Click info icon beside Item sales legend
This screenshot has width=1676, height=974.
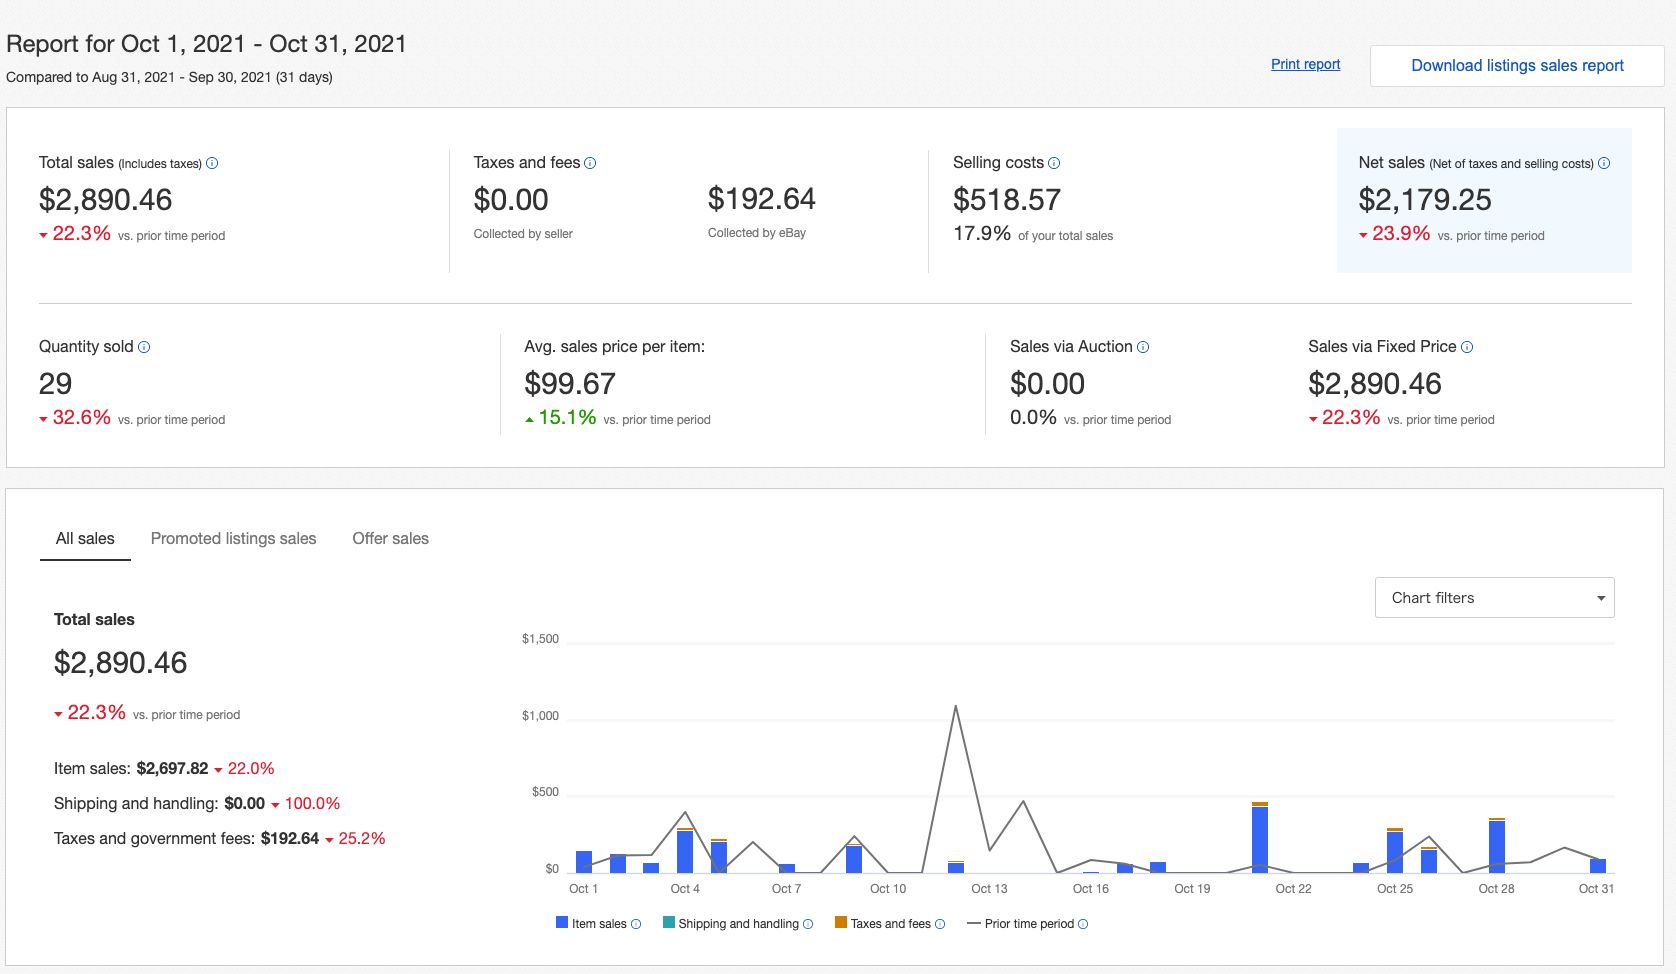[636, 924]
